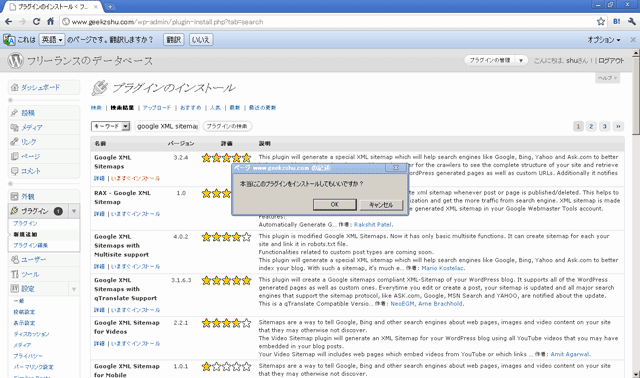Screen dimensions: 640x378
Task: Click OK in the confirmation dialog
Action: pos(334,205)
